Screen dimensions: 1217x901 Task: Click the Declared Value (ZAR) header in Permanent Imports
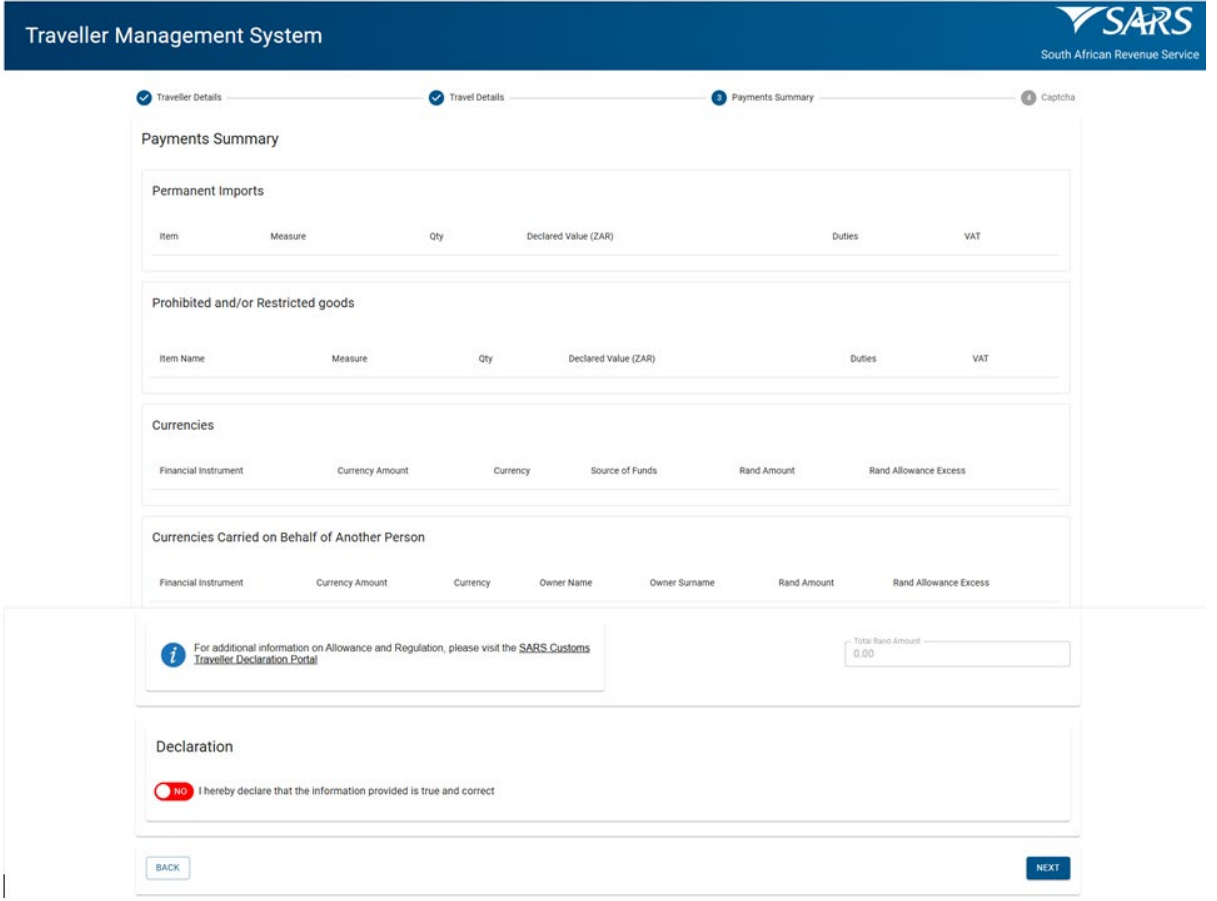point(569,237)
